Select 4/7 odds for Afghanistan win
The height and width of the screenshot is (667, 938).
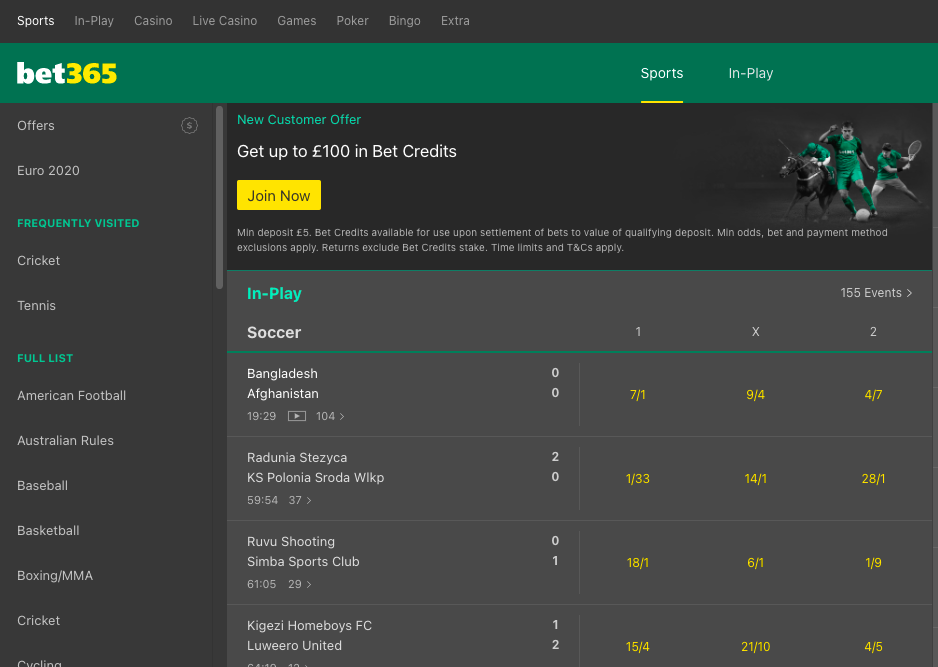[873, 395]
